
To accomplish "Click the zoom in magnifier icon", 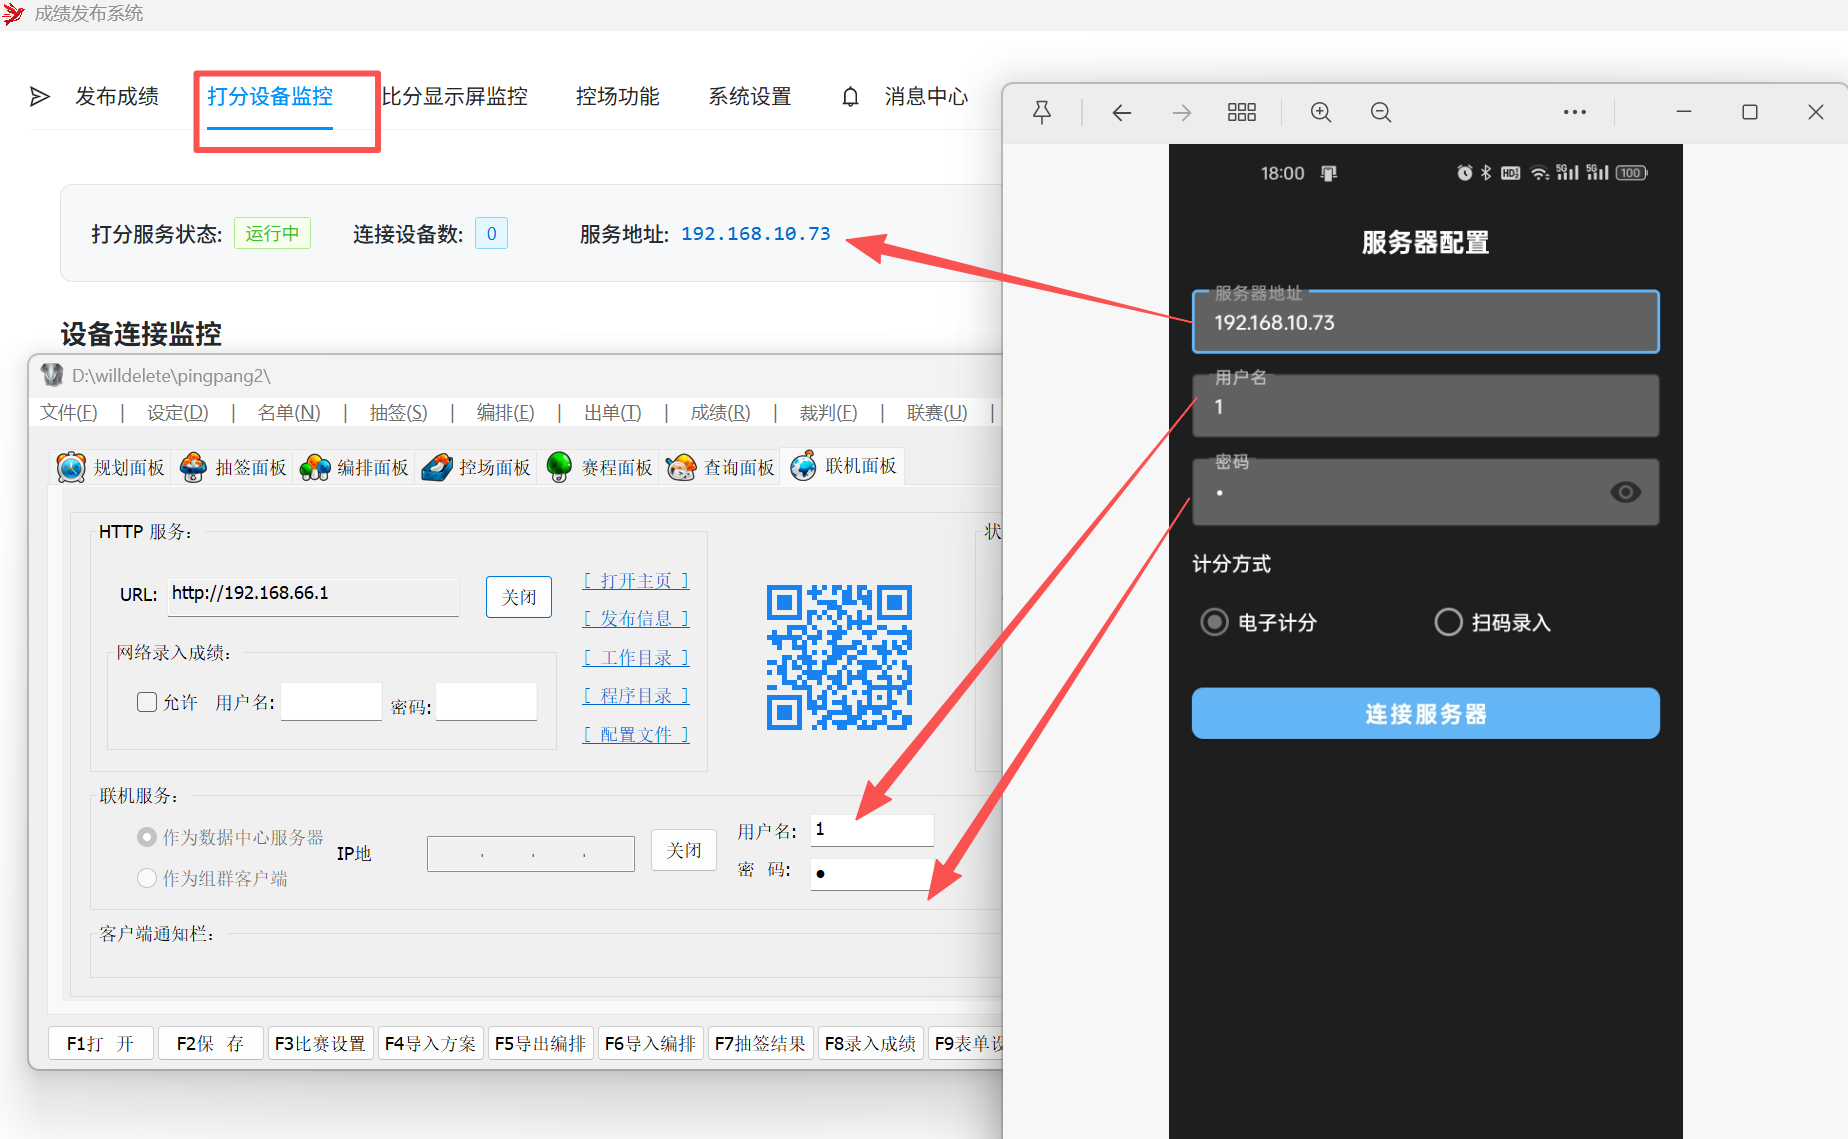I will point(1321,112).
